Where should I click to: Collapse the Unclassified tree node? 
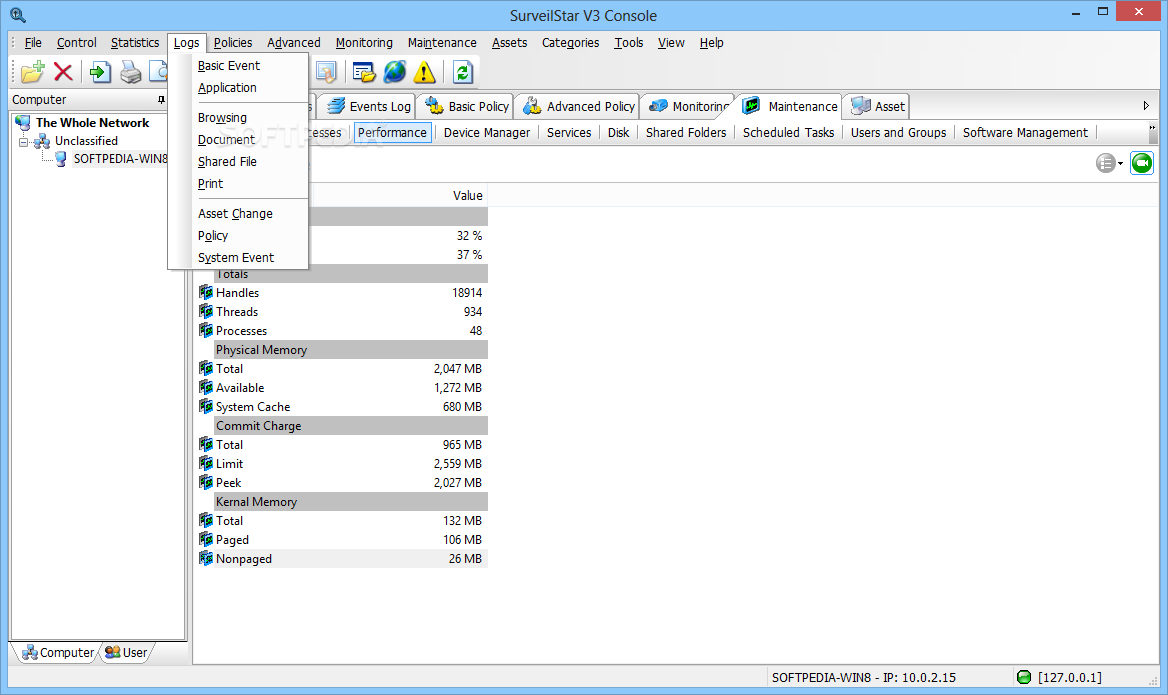(23, 141)
